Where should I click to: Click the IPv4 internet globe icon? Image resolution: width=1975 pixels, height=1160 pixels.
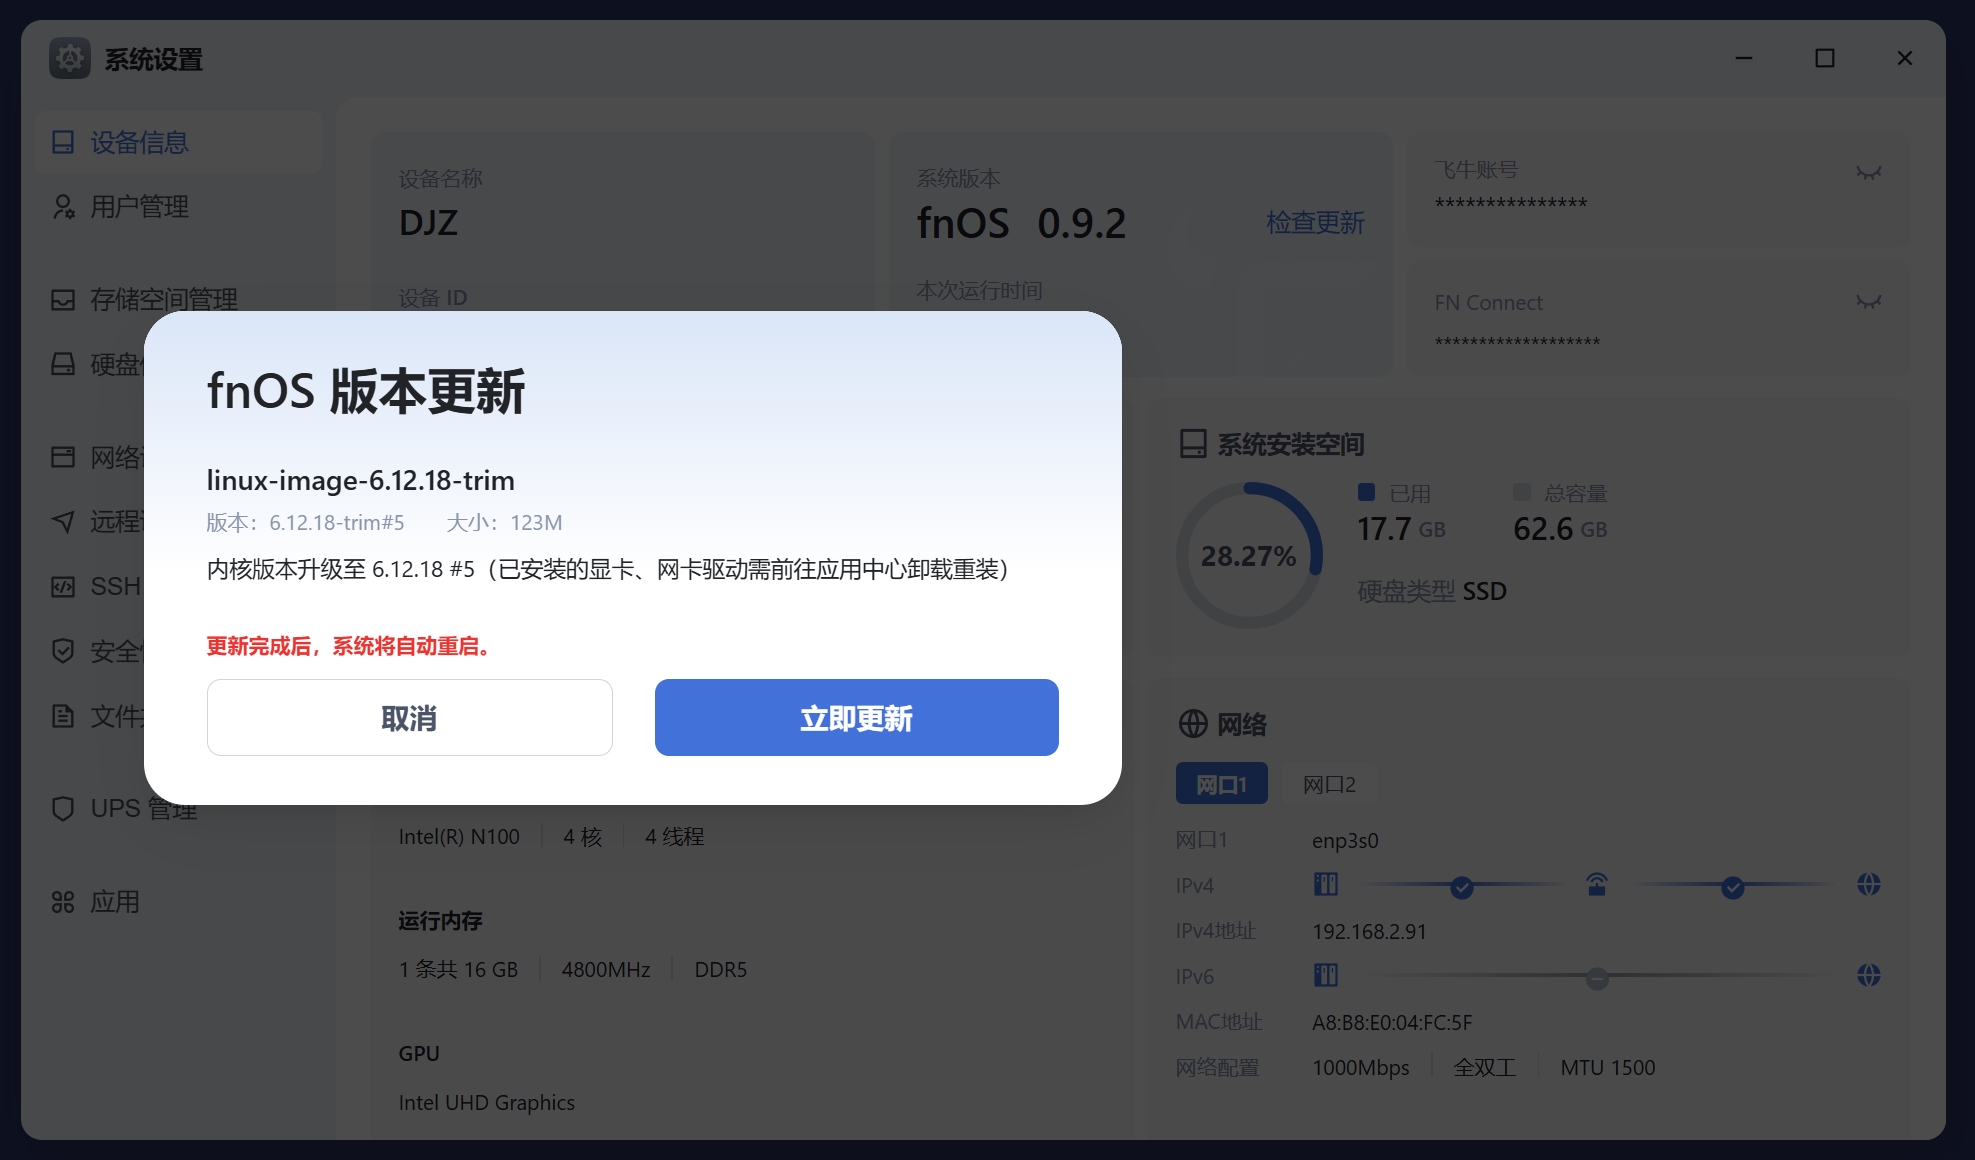tap(1868, 884)
